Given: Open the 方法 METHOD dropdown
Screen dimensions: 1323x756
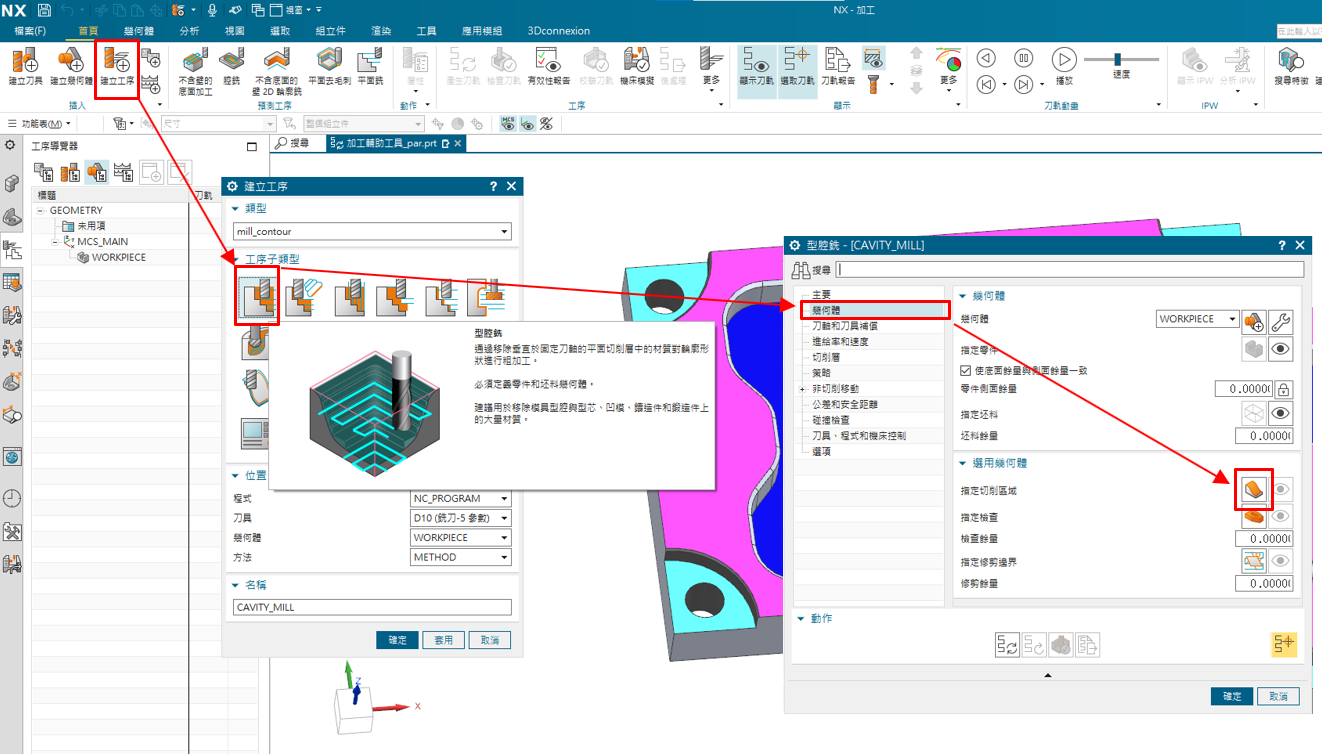Looking at the screenshot, I should (x=461, y=557).
